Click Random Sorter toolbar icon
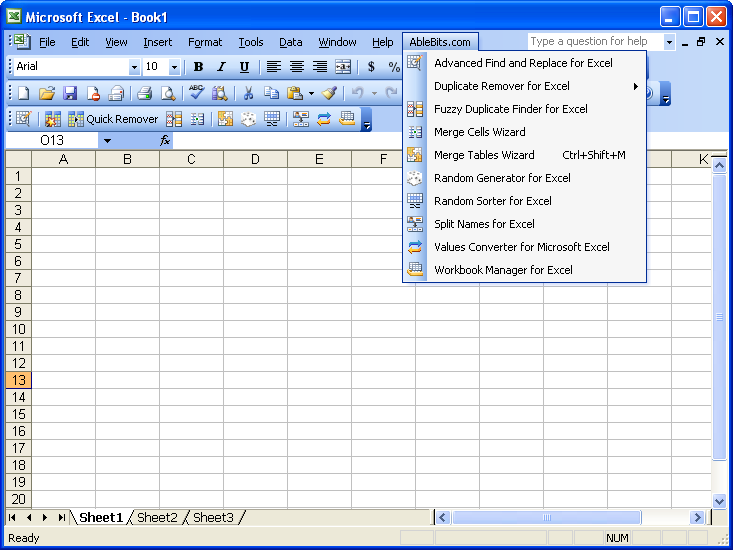This screenshot has height=550, width=733. (x=272, y=119)
